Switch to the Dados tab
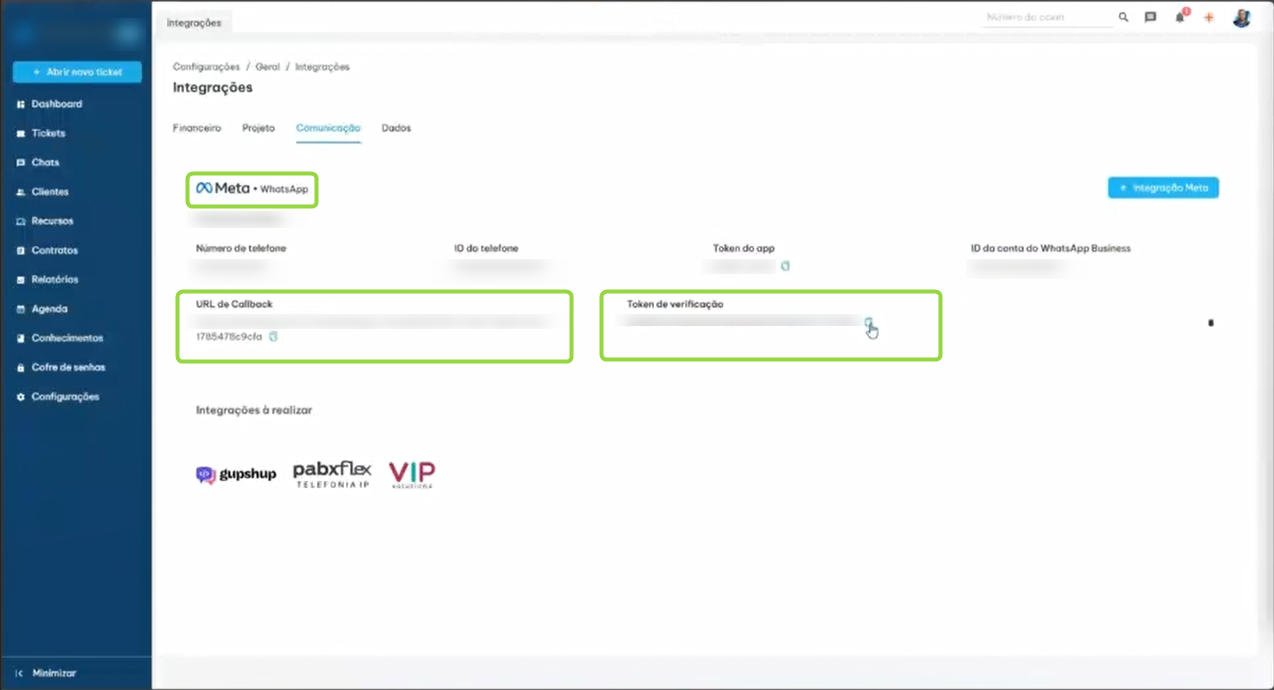The width and height of the screenshot is (1274, 690). coord(396,128)
